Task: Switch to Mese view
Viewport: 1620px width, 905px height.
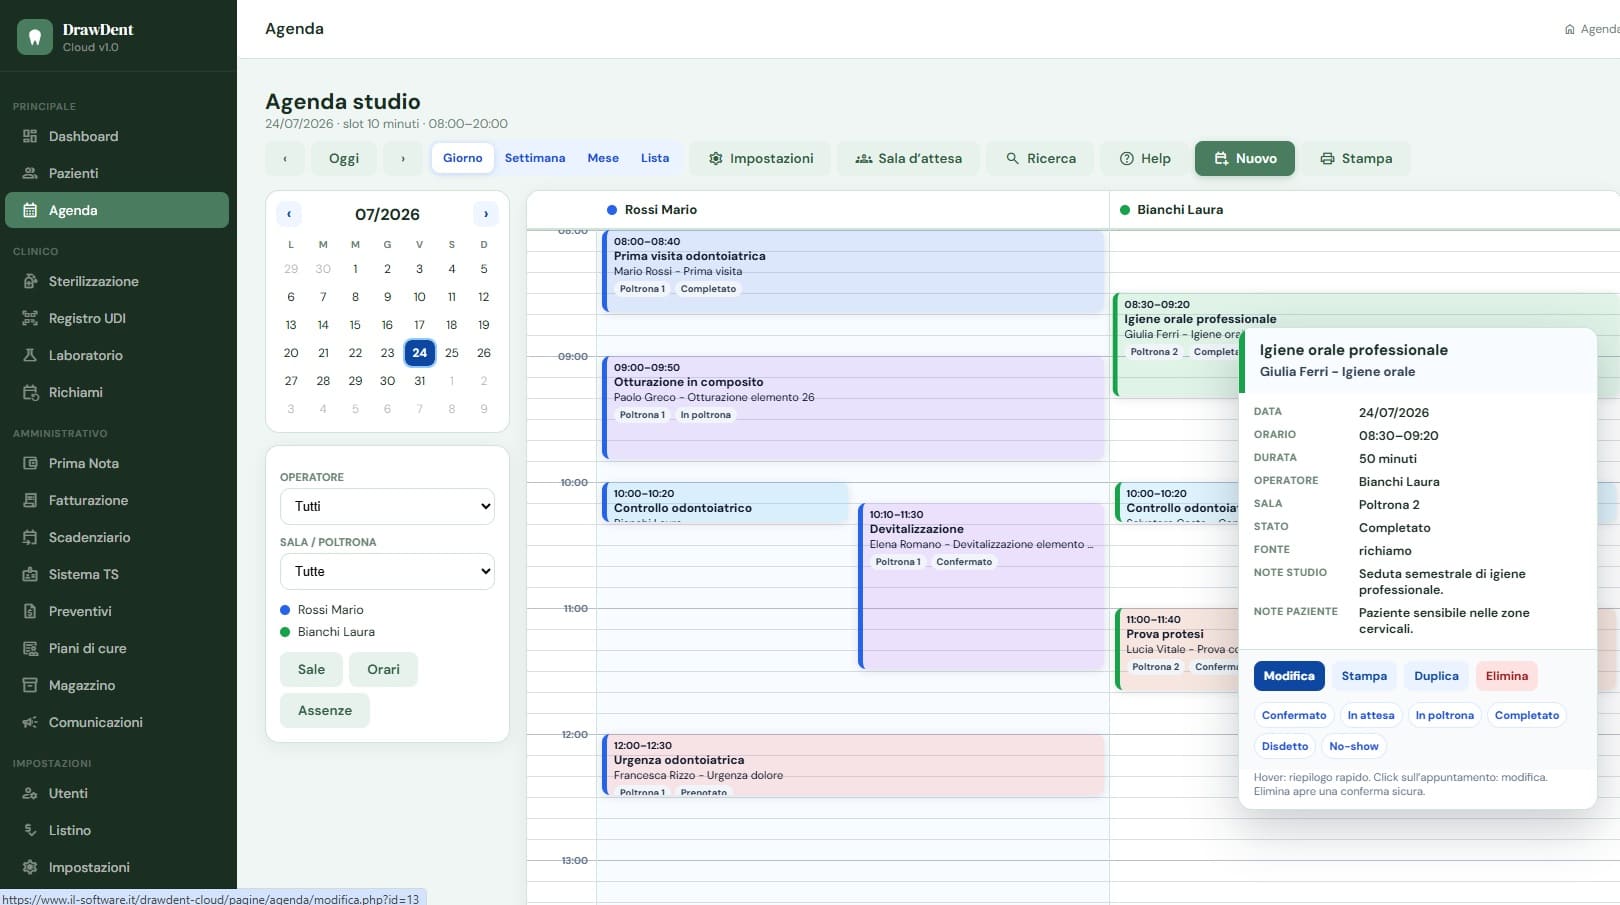Action: click(x=603, y=158)
